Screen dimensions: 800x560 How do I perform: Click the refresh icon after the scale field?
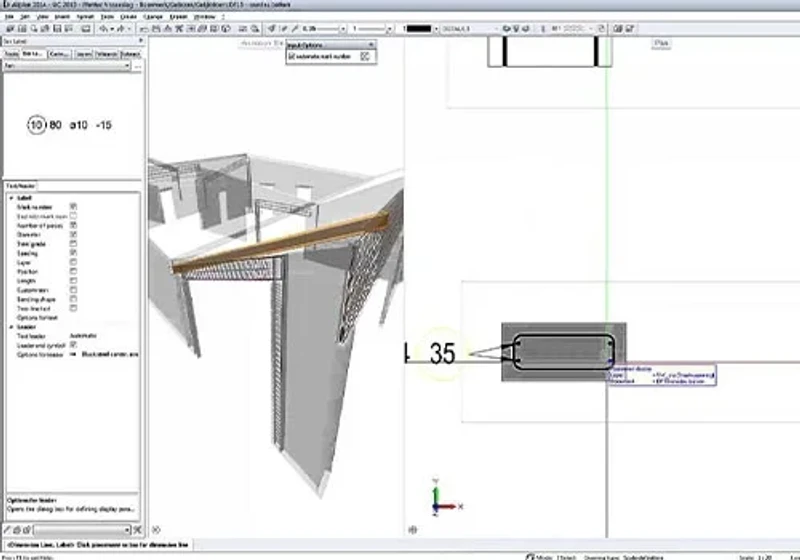(x=601, y=29)
